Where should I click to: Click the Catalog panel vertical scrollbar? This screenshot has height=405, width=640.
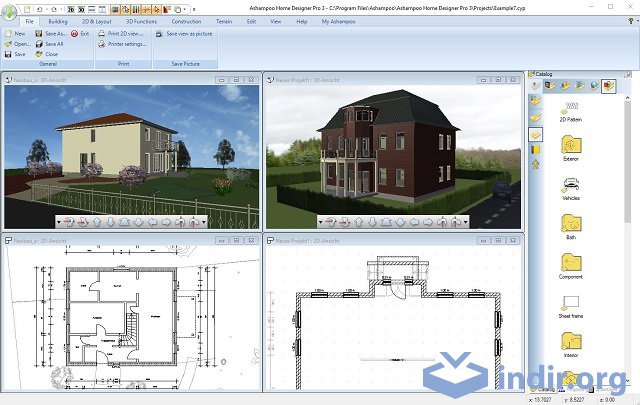click(x=627, y=239)
